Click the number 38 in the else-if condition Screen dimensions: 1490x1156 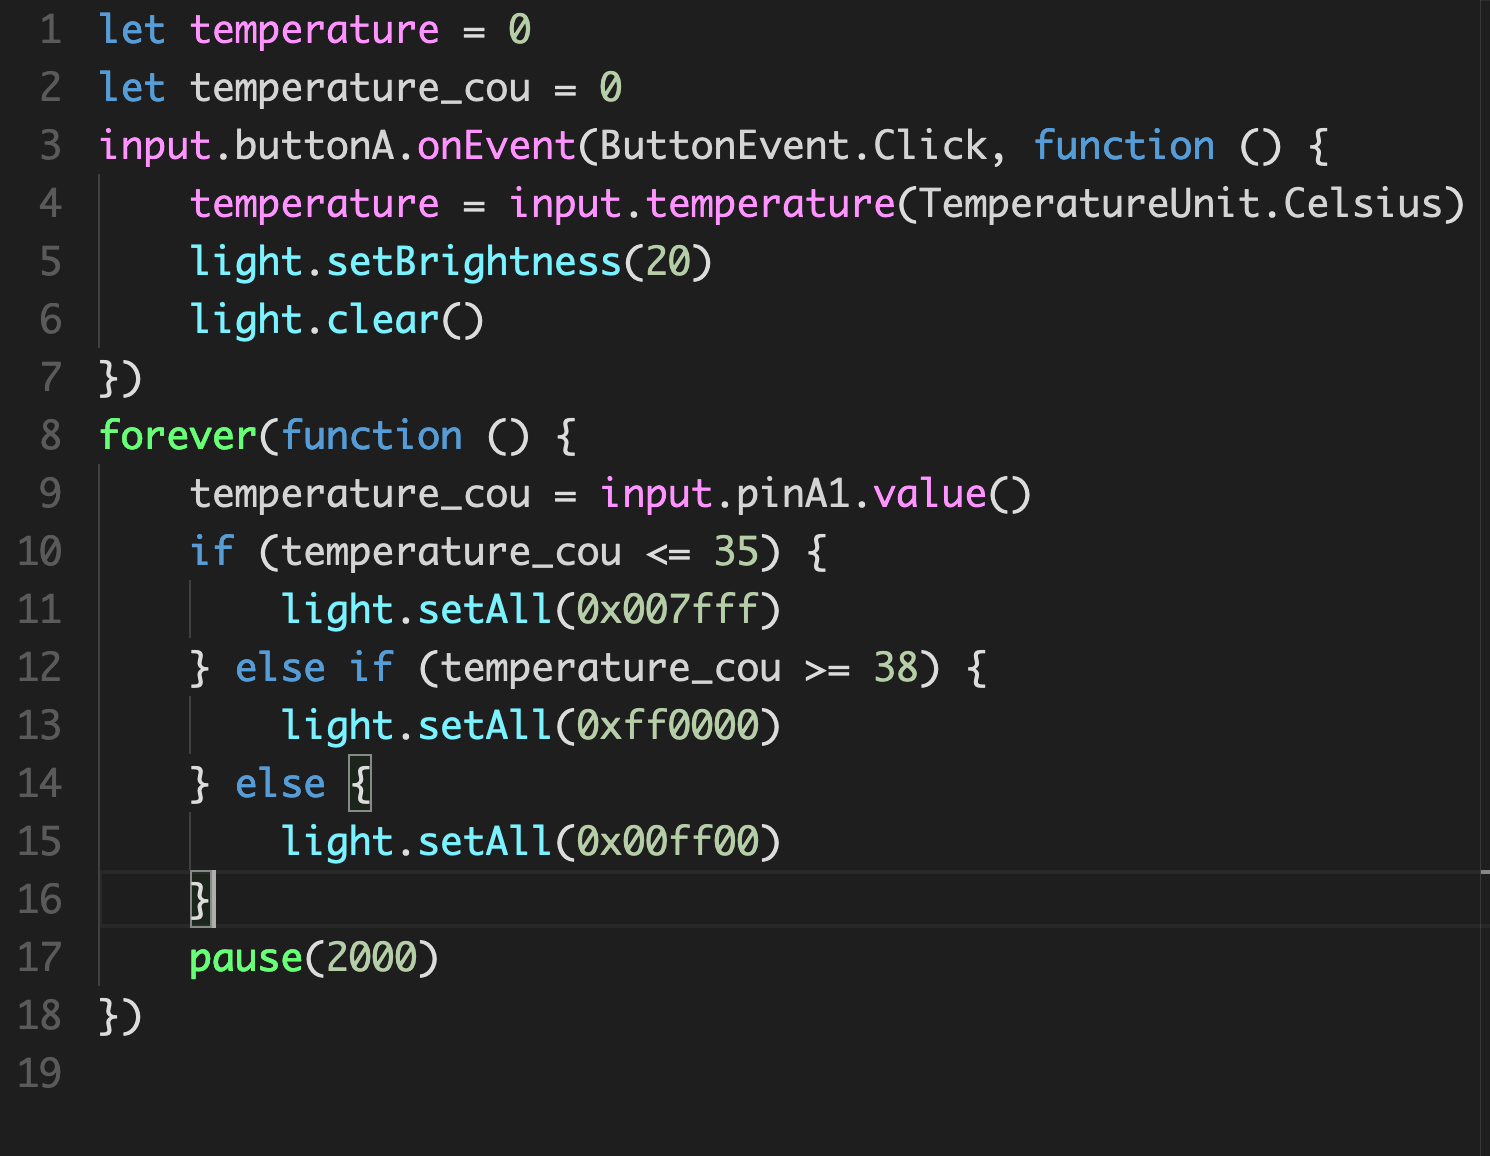point(896,668)
